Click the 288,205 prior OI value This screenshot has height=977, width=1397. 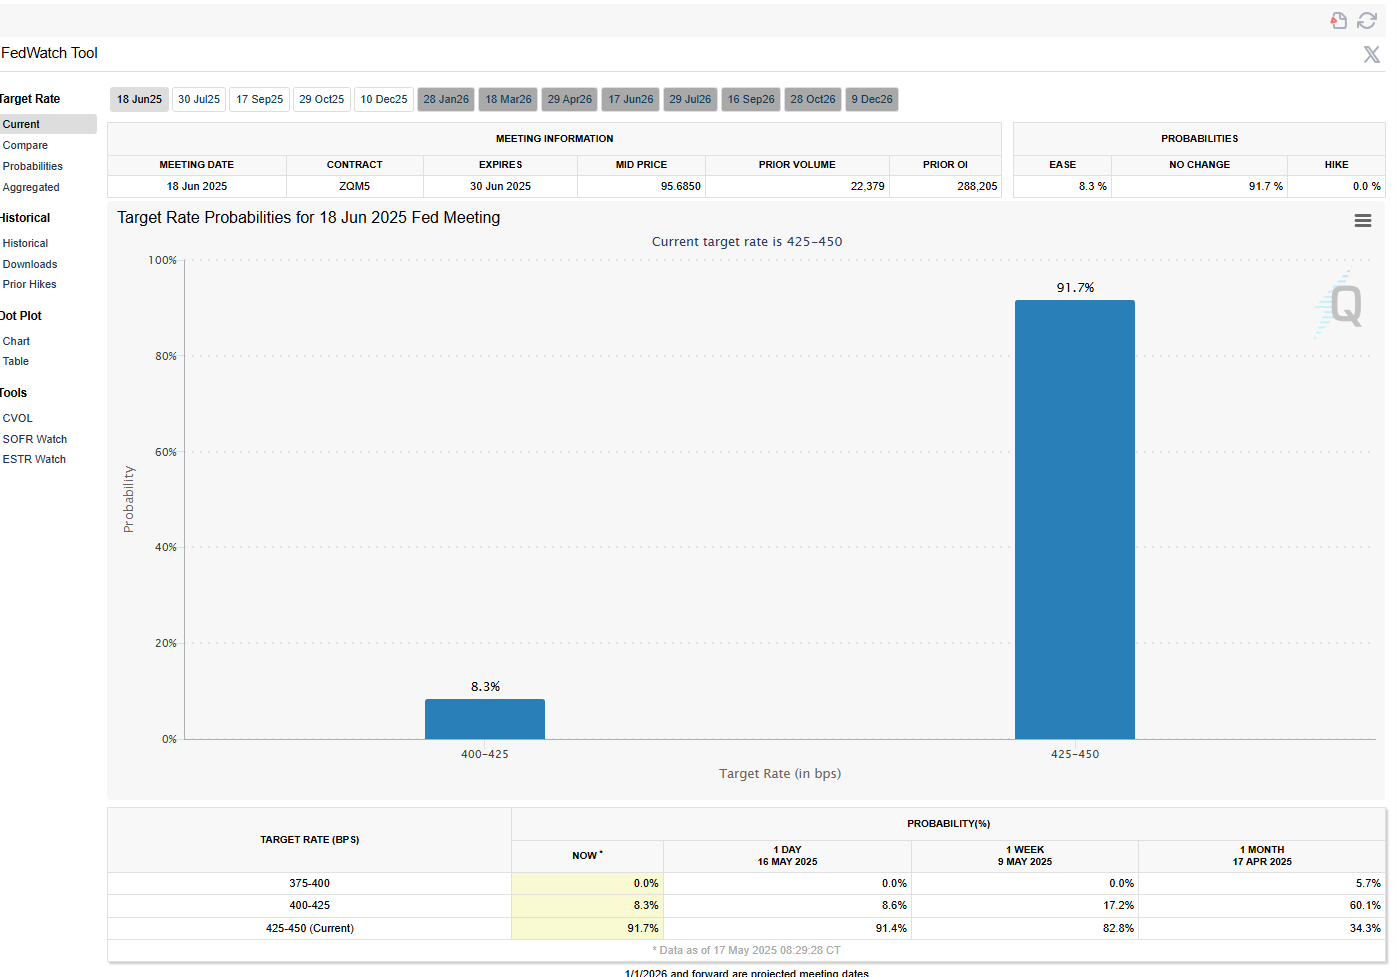(x=977, y=186)
